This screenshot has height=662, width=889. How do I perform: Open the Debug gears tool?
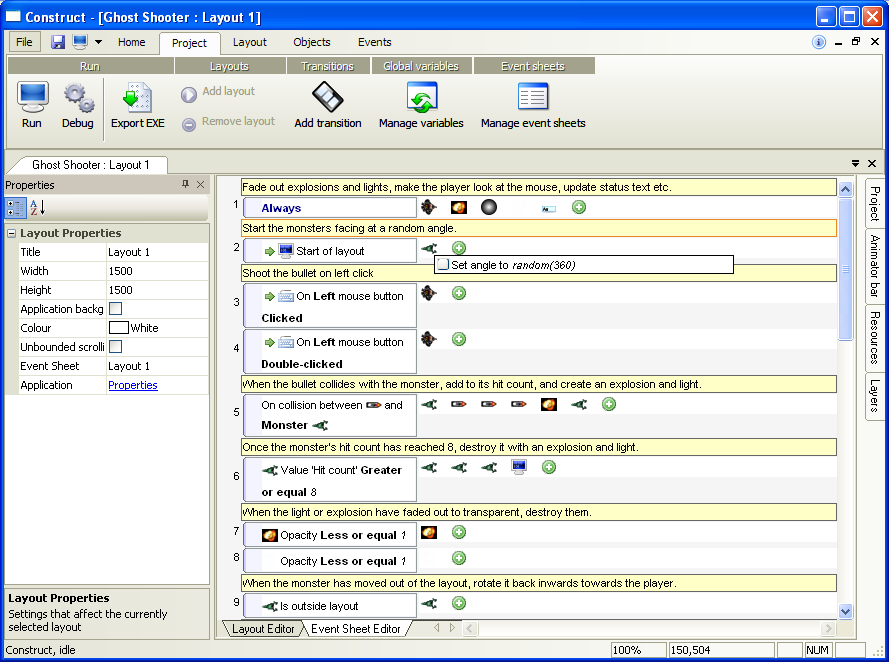78,97
